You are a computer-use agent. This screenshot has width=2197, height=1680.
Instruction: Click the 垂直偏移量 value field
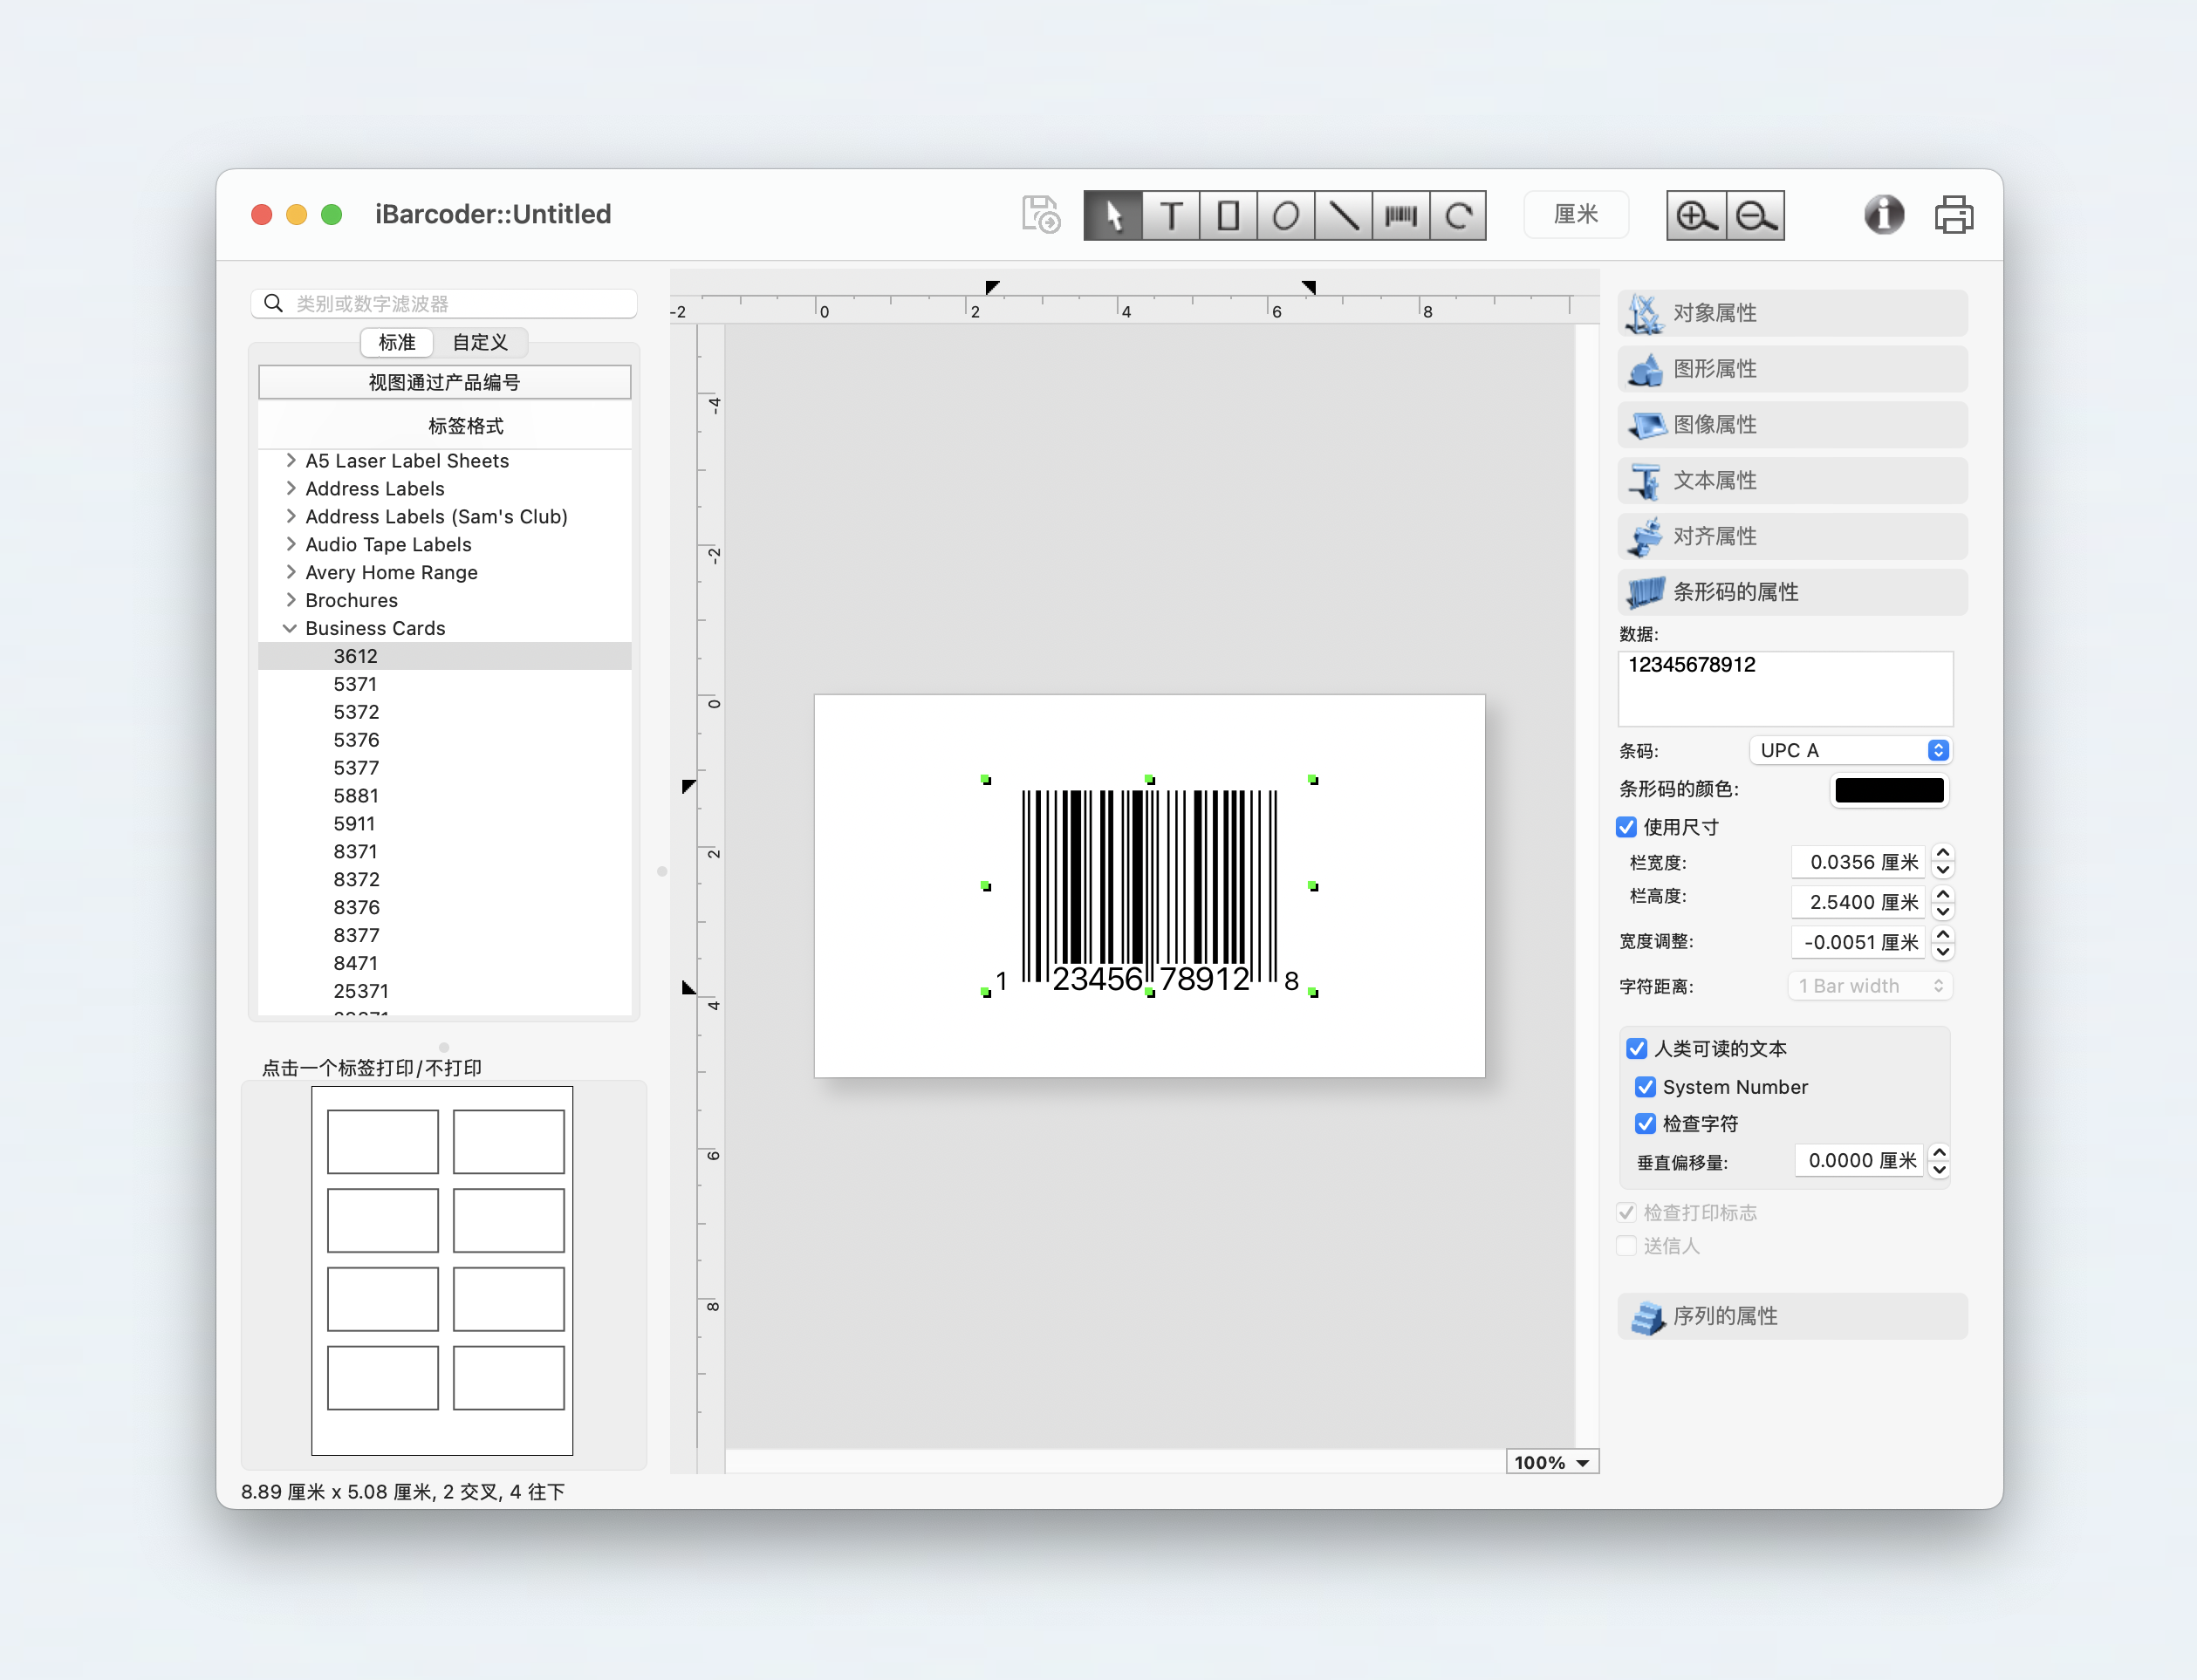pyautogui.click(x=1860, y=1161)
